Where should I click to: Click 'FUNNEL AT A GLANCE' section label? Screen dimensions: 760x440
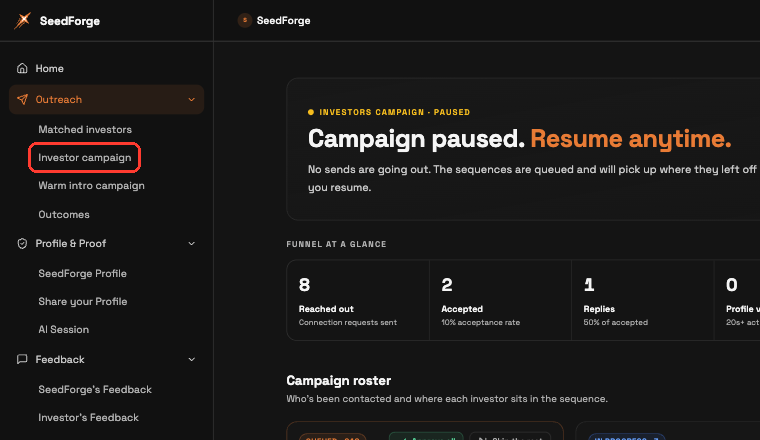tap(336, 244)
